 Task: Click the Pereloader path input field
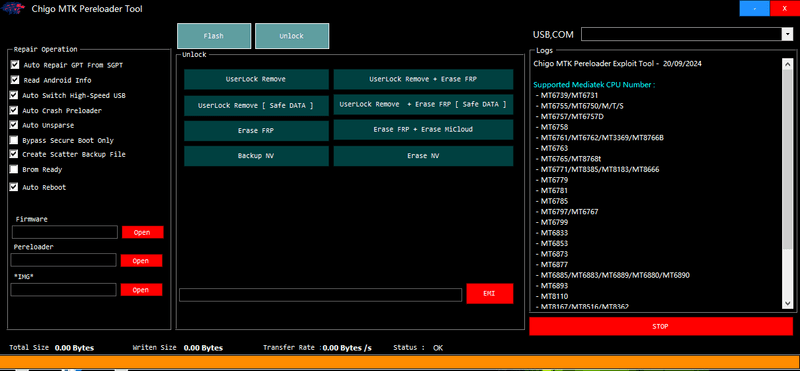(x=64, y=260)
